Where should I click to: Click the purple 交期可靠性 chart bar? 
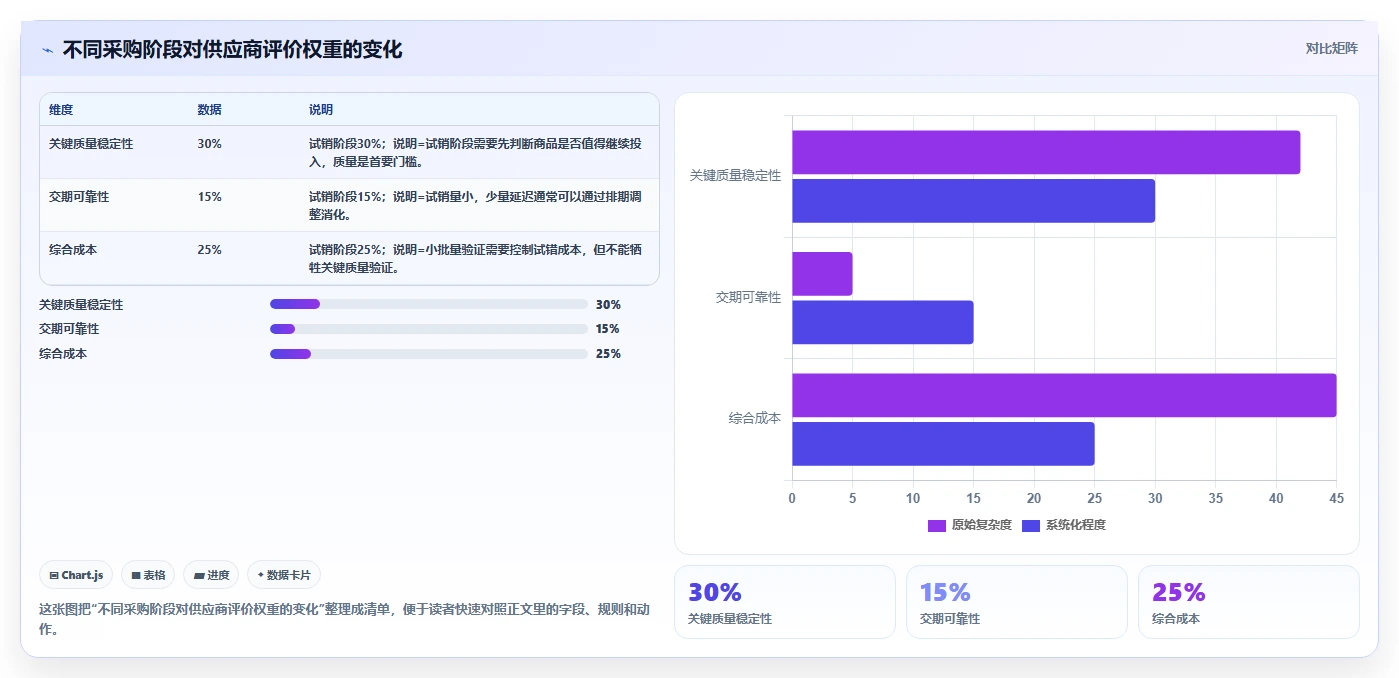822,274
